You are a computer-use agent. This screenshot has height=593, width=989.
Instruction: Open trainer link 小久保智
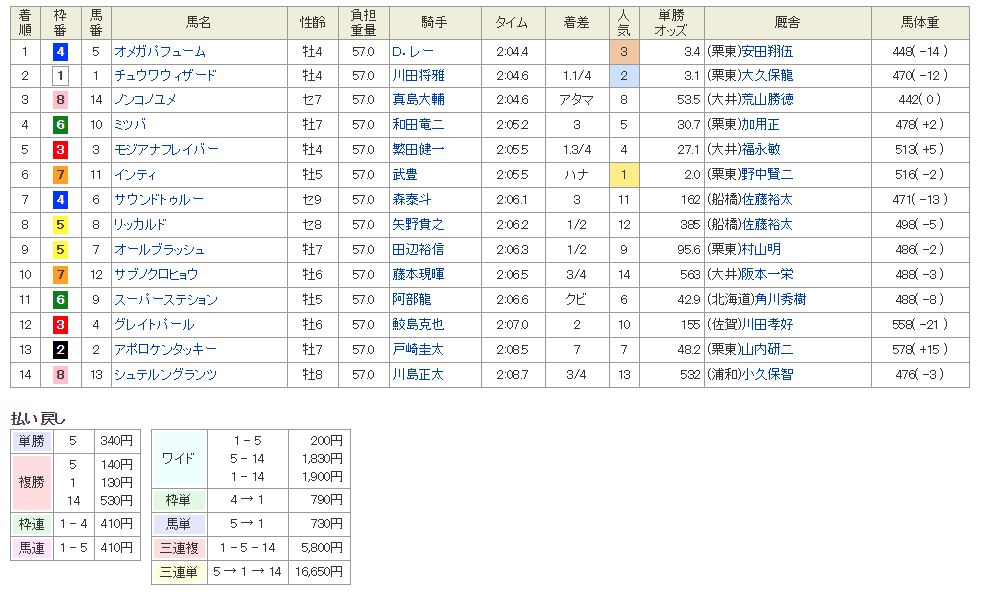[767, 375]
